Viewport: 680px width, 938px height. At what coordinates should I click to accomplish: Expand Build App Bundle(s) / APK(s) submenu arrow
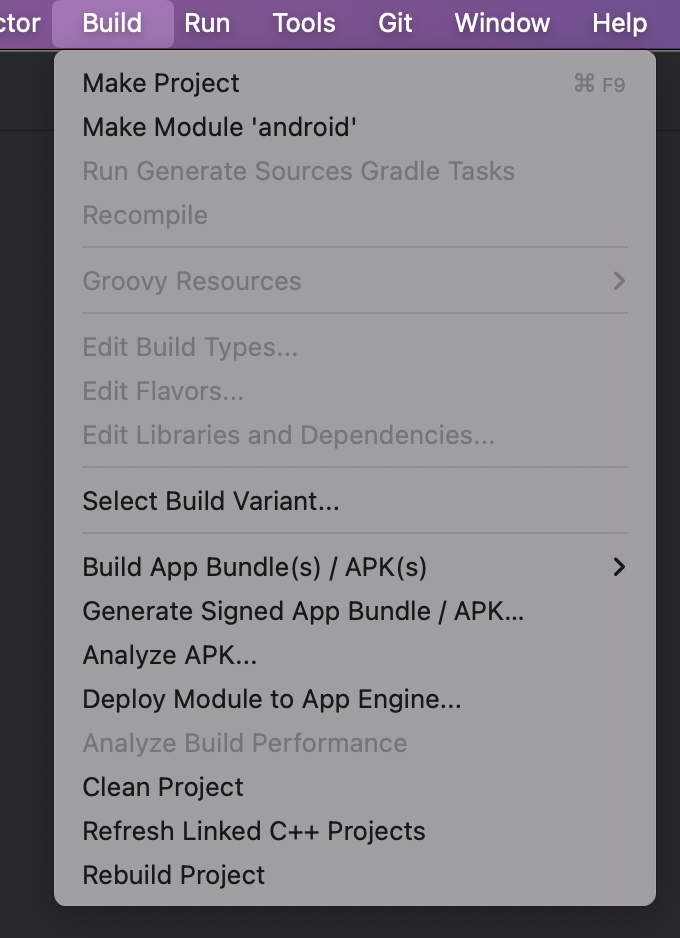(x=619, y=567)
